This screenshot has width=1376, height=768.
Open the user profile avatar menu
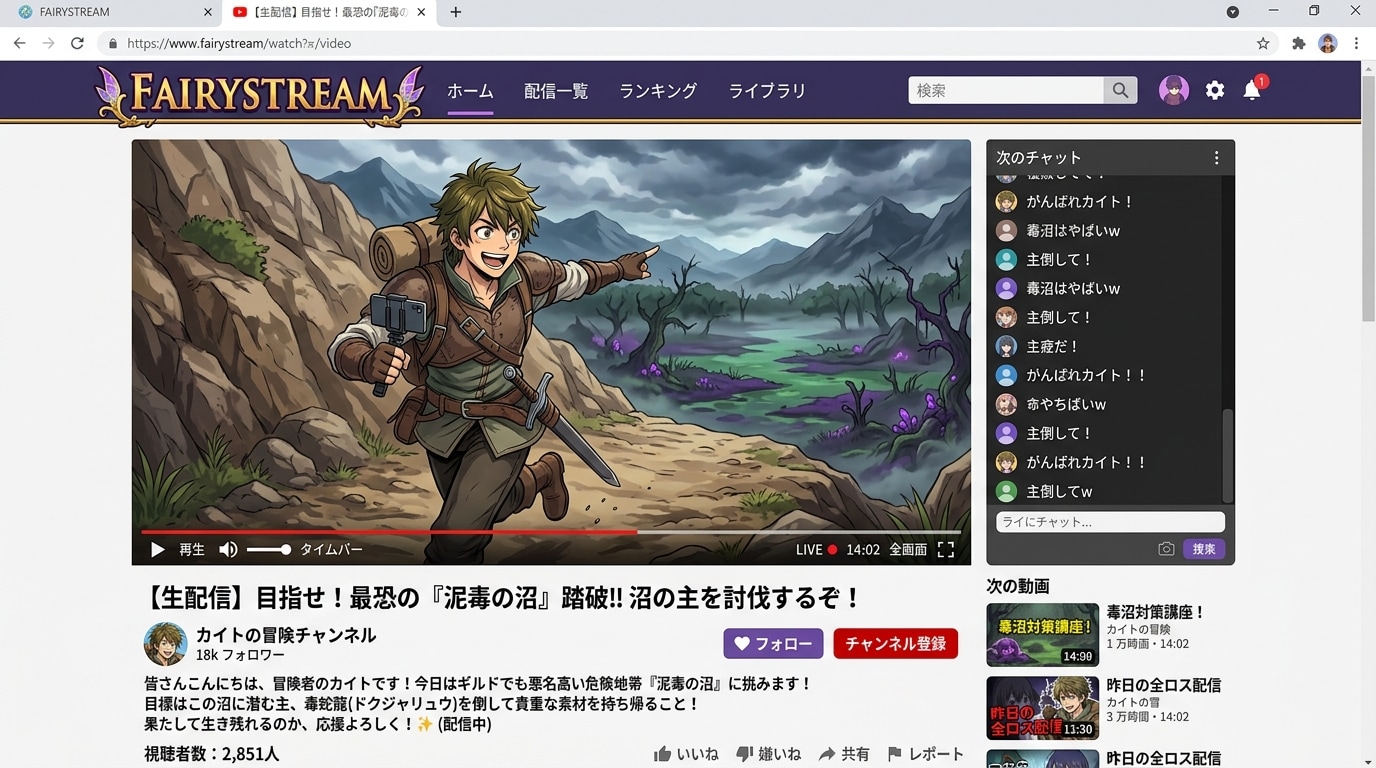coord(1174,90)
